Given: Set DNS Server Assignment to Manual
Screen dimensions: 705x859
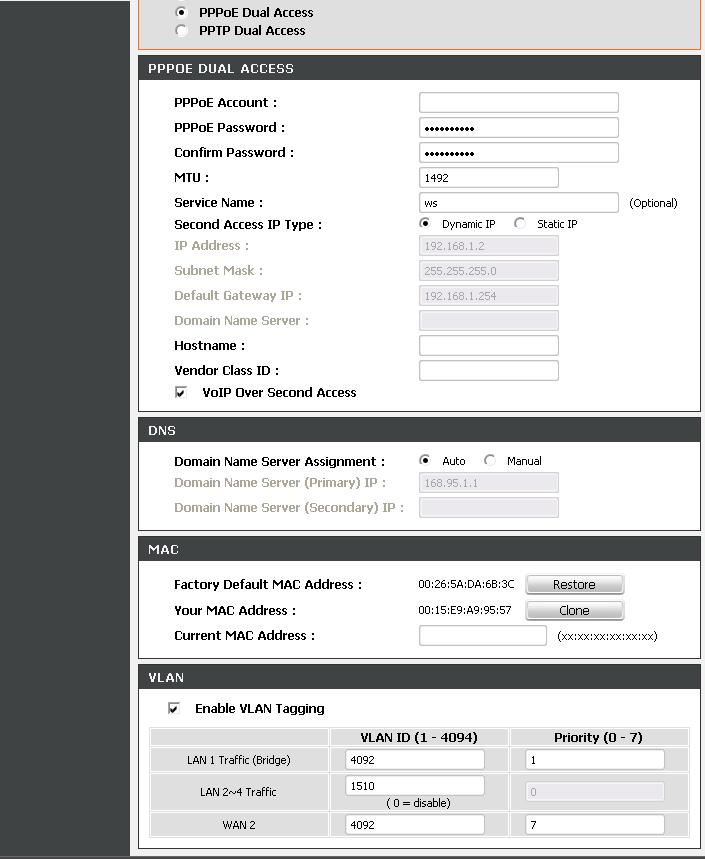Looking at the screenshot, I should tap(490, 461).
